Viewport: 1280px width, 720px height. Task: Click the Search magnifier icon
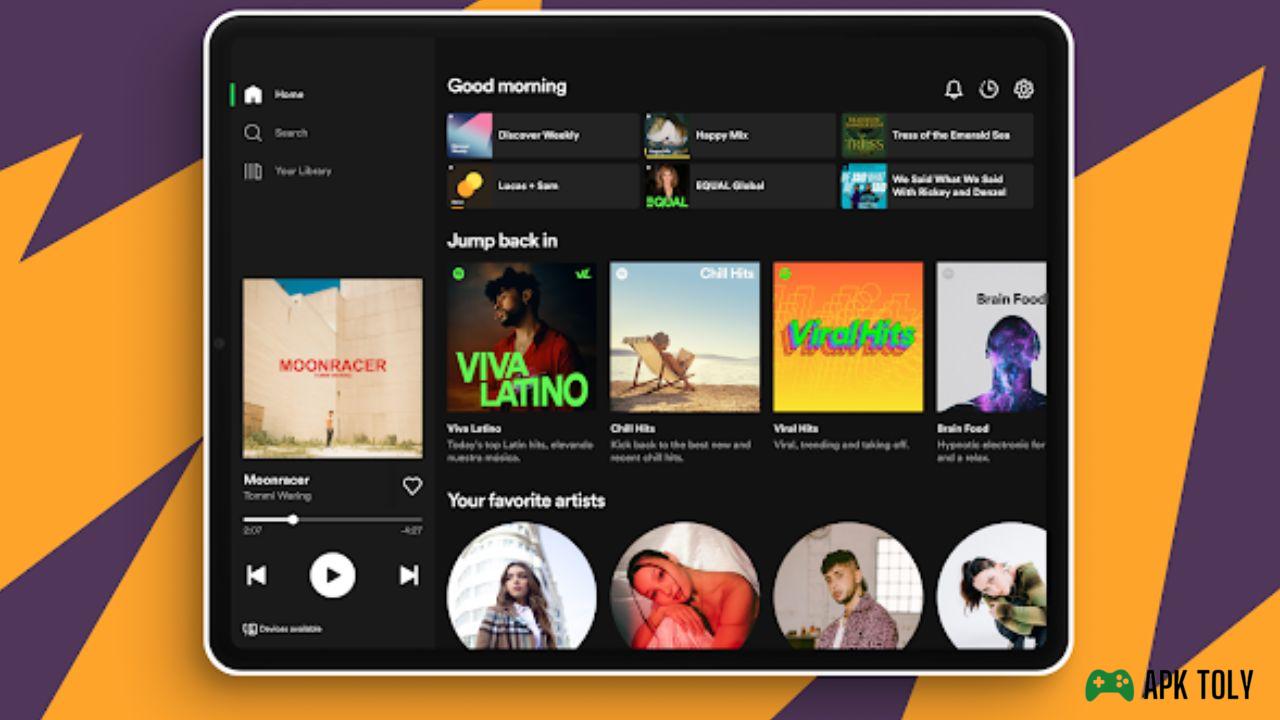coord(253,133)
